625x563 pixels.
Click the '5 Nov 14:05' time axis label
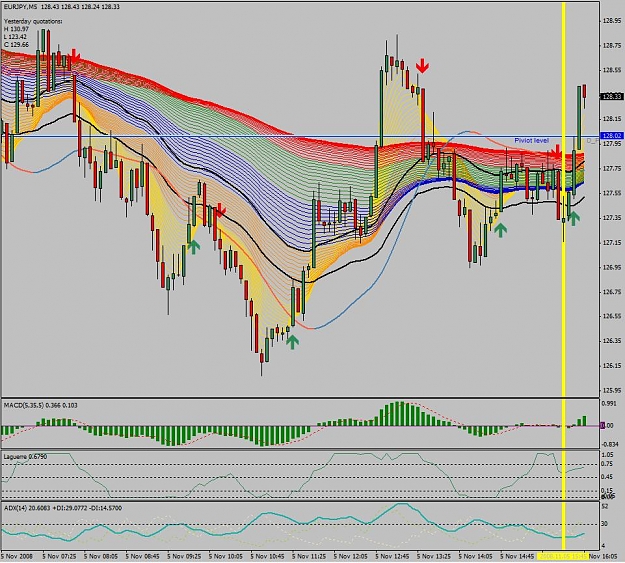coord(476,556)
